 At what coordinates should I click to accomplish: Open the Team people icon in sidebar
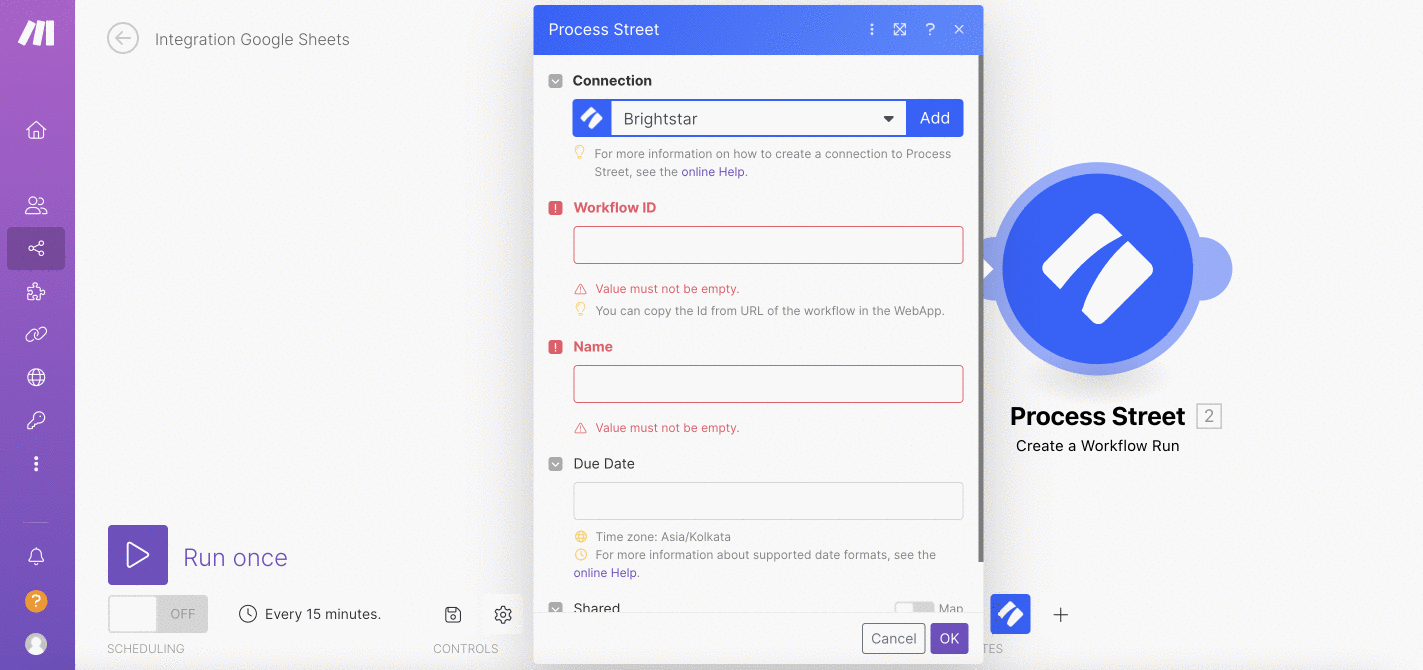pyautogui.click(x=36, y=206)
